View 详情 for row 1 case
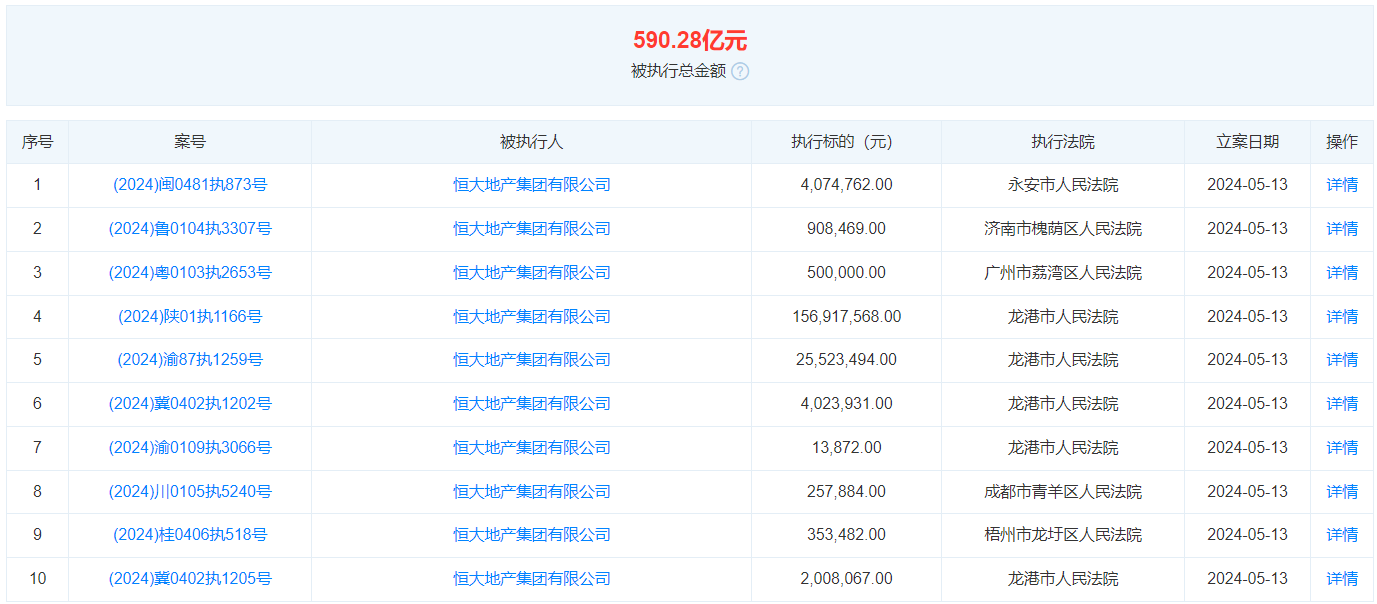The image size is (1377, 604). pos(1342,185)
